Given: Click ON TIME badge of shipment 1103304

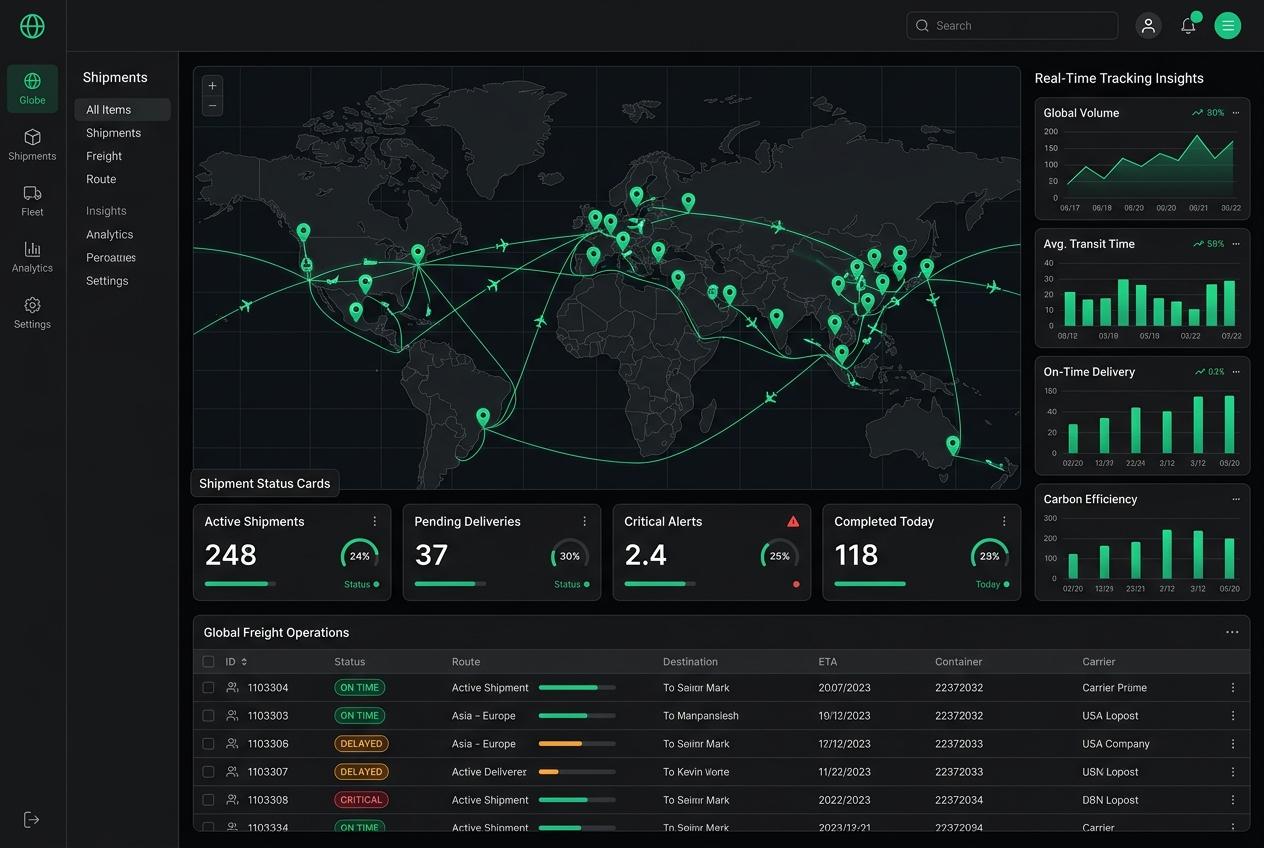Looking at the screenshot, I should 359,688.
